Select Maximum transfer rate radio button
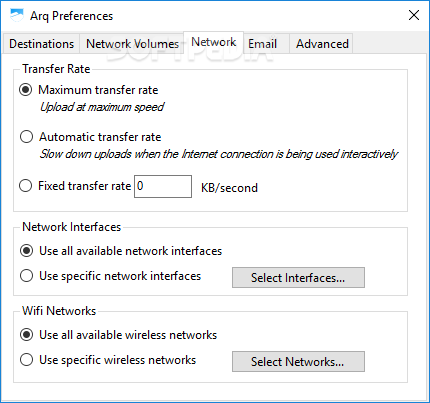 click(26, 90)
